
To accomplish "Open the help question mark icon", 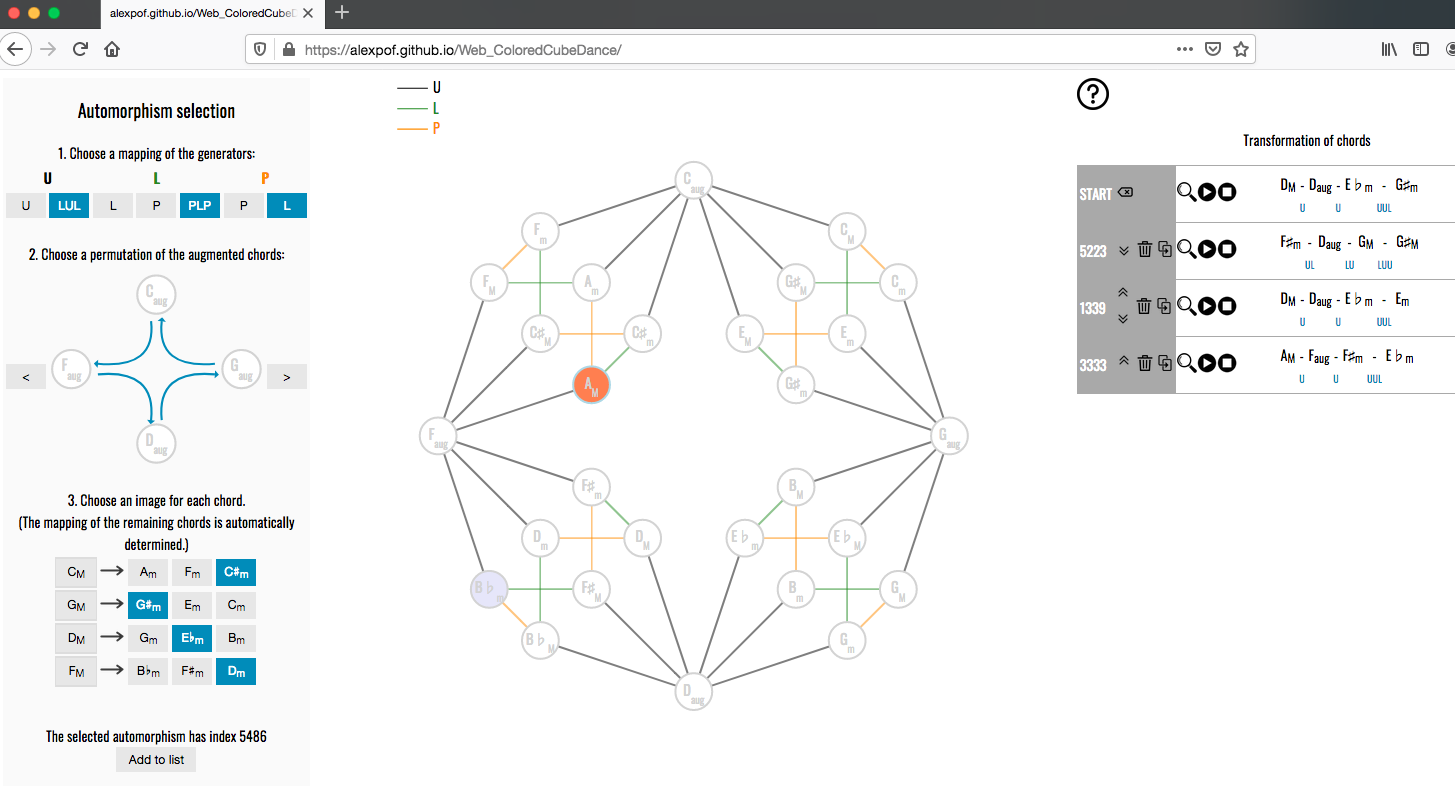I will click(1093, 94).
